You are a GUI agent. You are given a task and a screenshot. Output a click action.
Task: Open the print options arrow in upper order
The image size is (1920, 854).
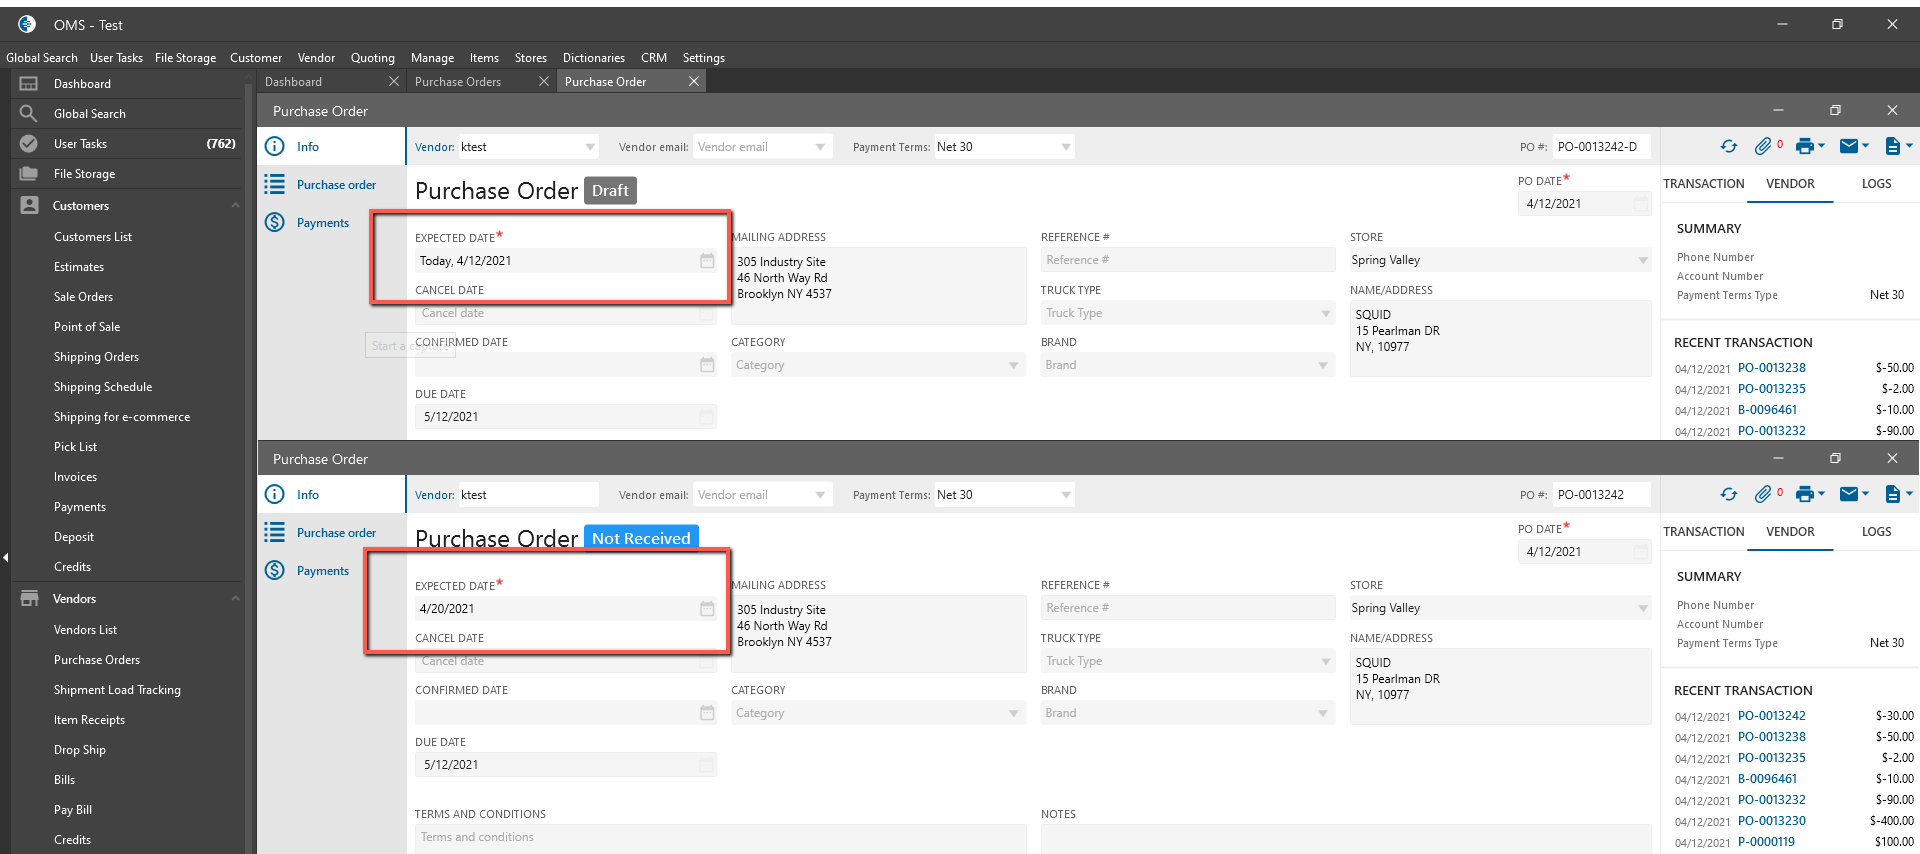tap(1822, 146)
